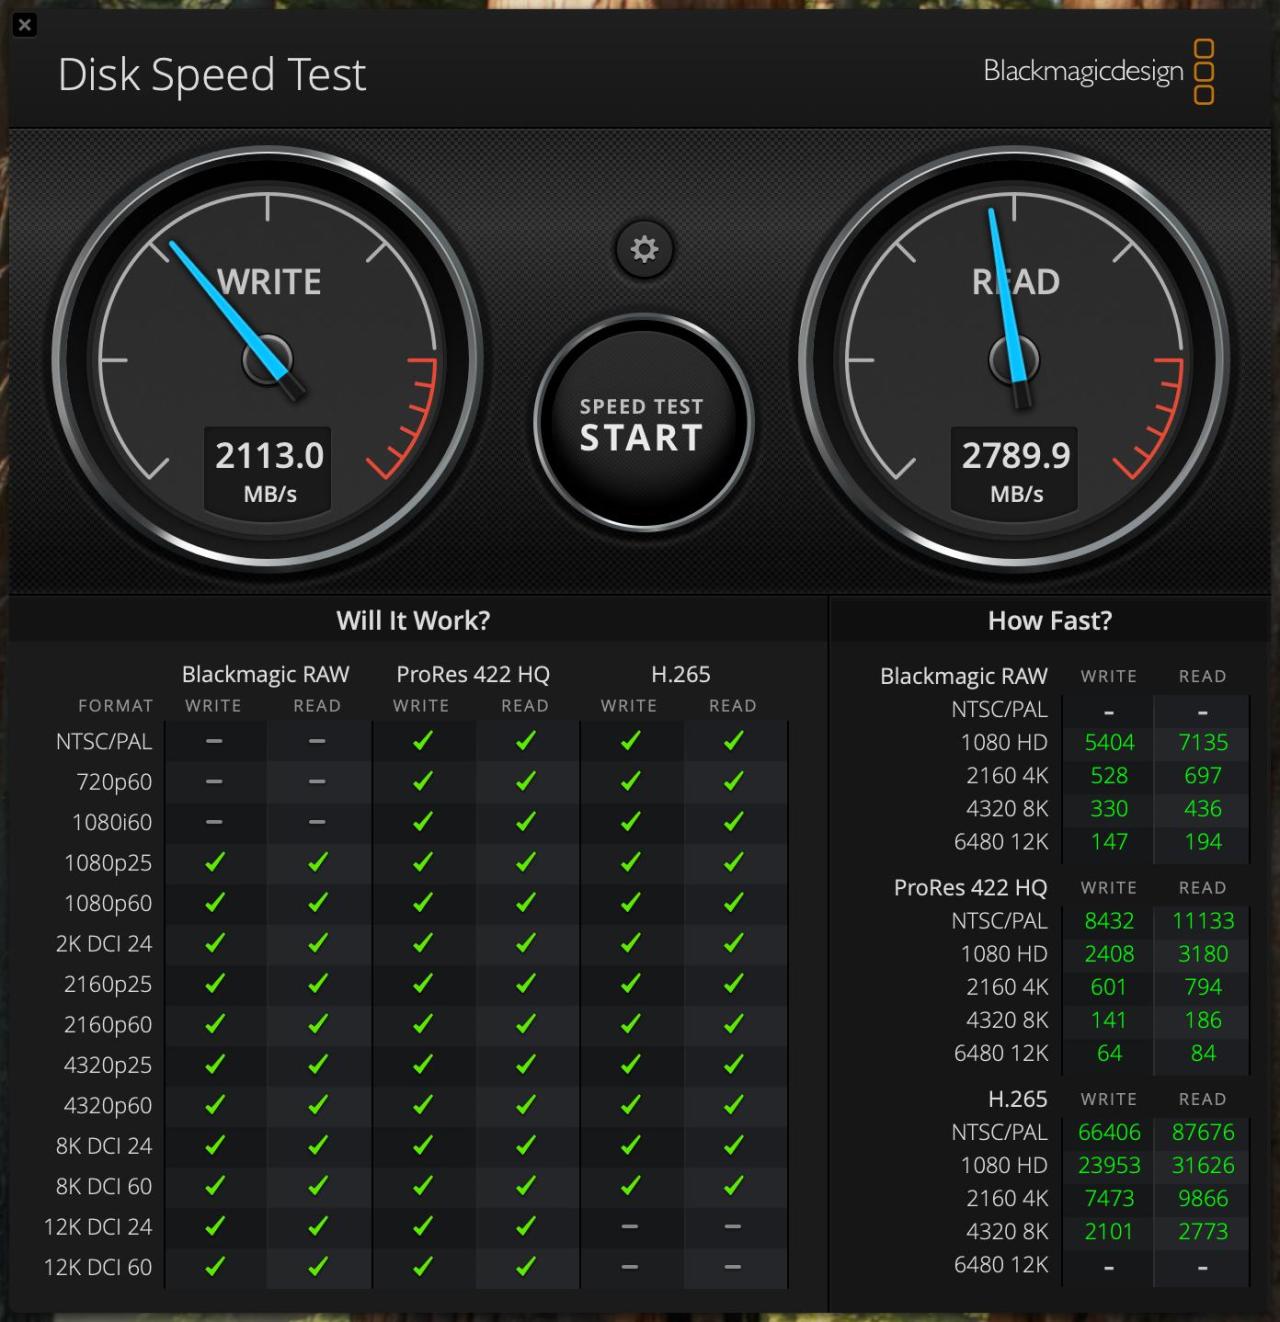Click ProRes 422 HQ heading in How Fast
This screenshot has width=1280, height=1322.
970,888
